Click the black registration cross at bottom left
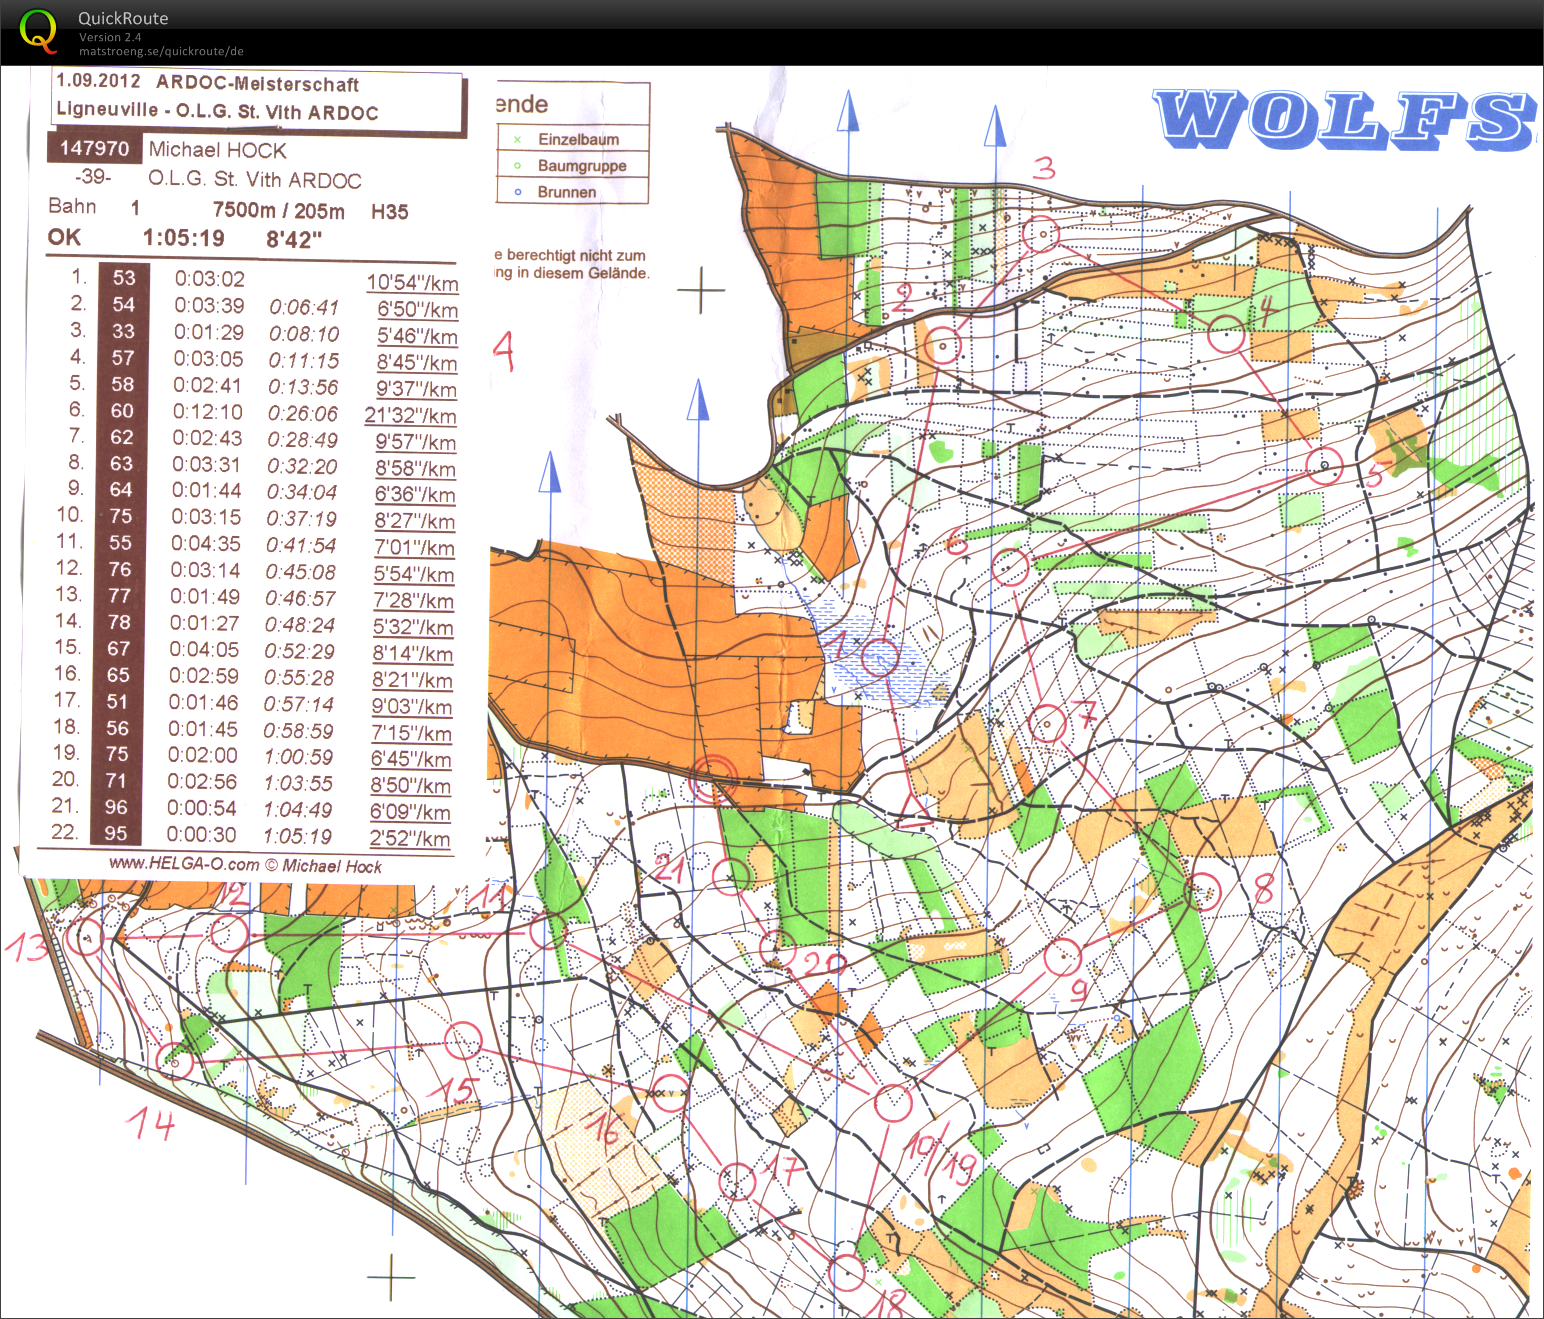This screenshot has height=1319, width=1544. coord(391,1277)
